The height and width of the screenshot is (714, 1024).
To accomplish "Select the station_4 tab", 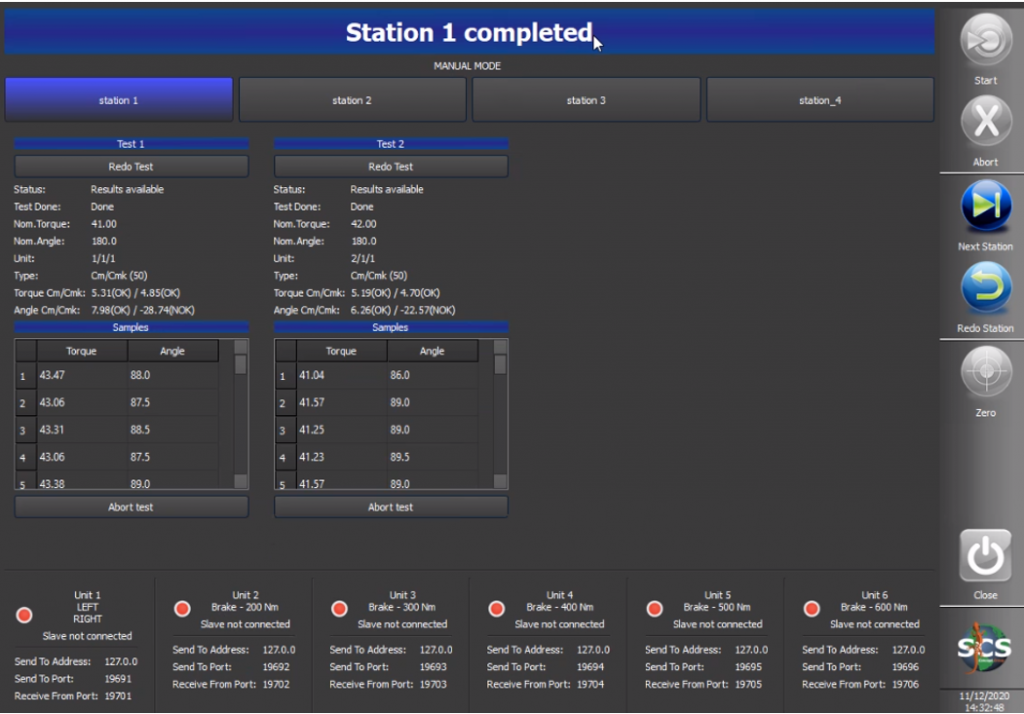I will tap(820, 100).
